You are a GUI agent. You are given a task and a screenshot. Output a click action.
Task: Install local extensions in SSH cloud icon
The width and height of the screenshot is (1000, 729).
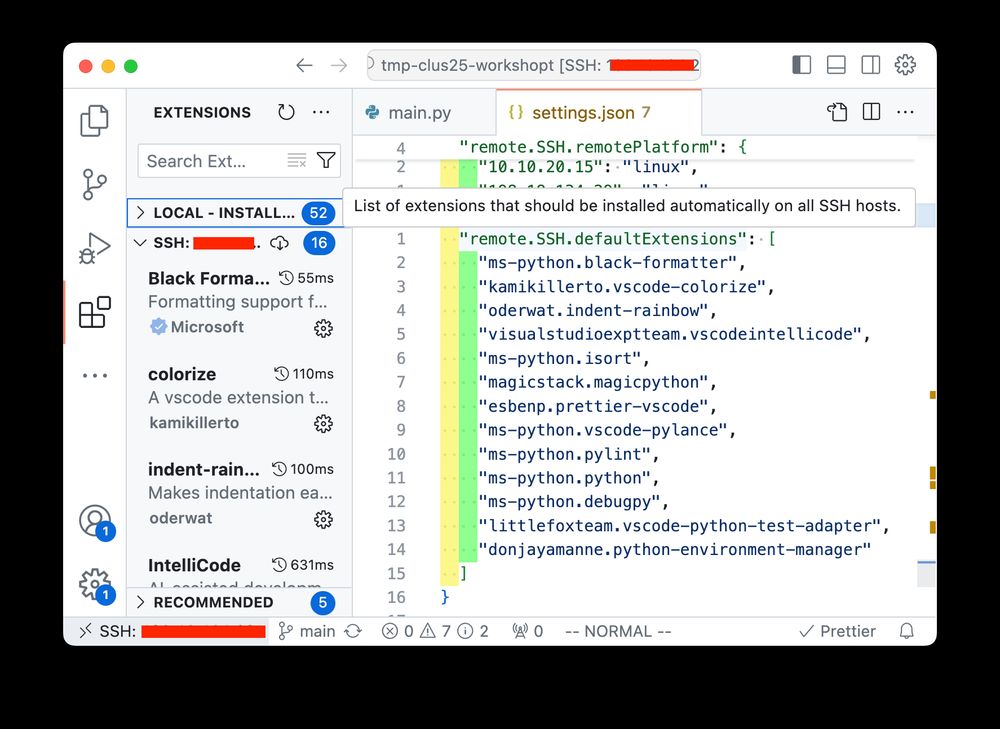[x=279, y=243]
